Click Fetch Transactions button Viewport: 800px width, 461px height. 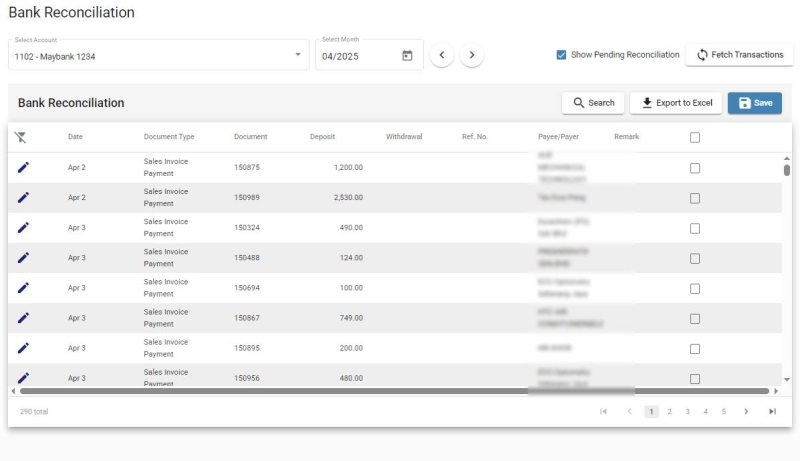click(739, 55)
